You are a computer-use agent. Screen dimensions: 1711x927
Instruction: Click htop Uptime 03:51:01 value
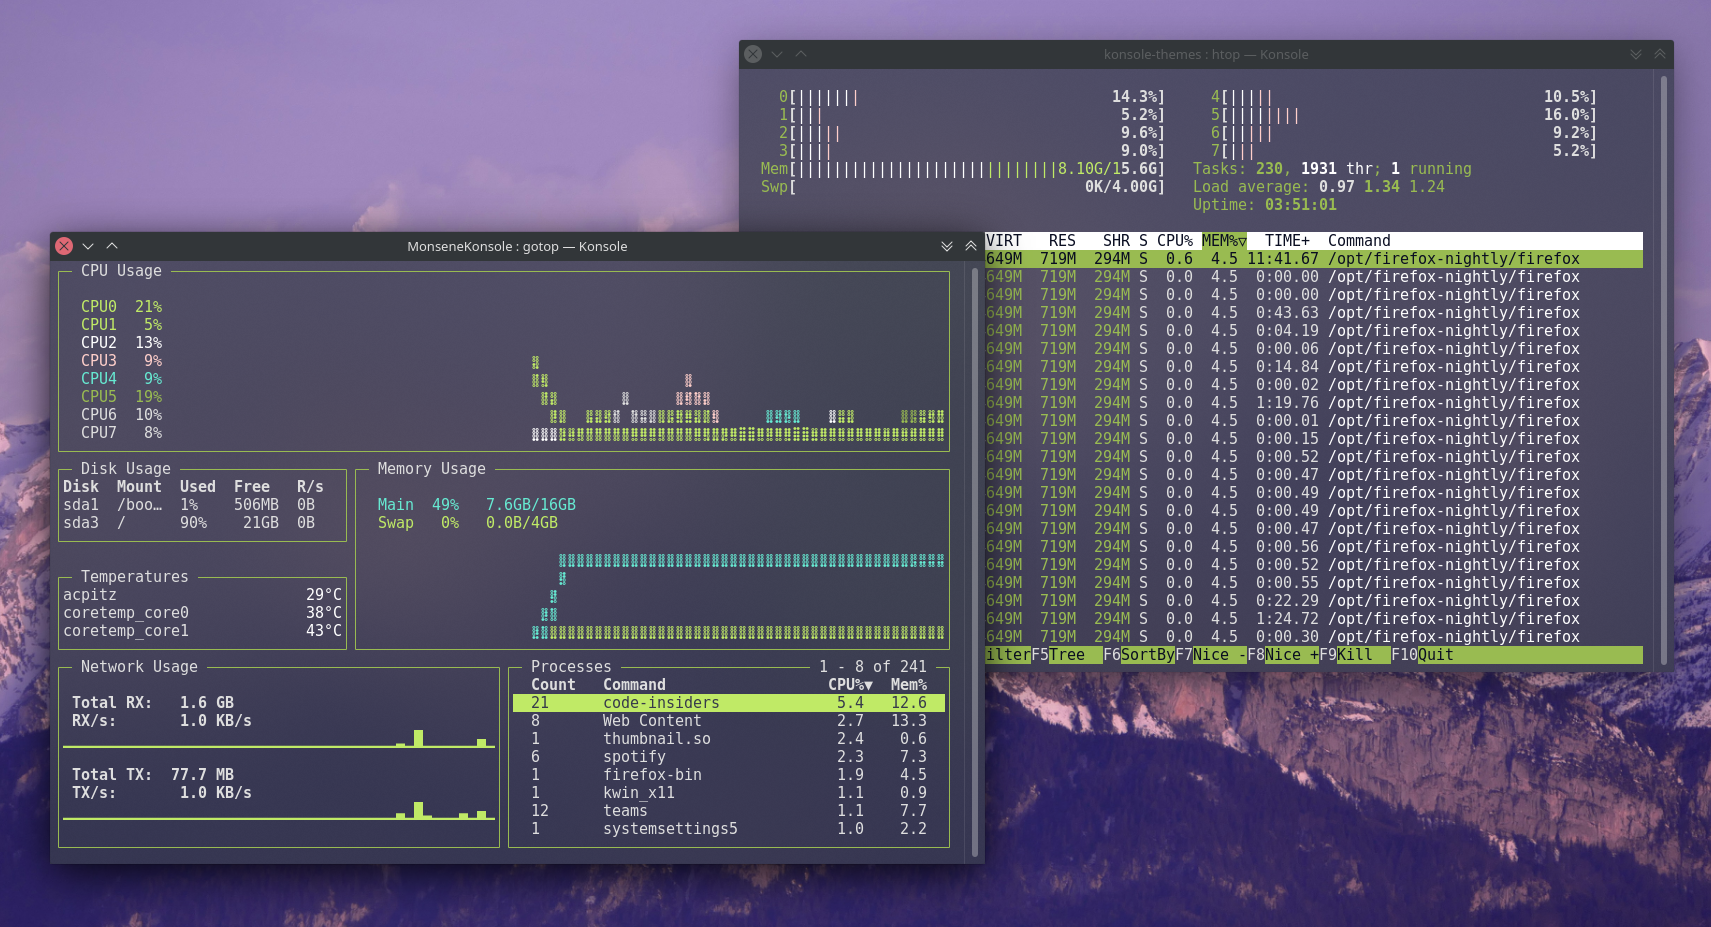coord(1300,205)
